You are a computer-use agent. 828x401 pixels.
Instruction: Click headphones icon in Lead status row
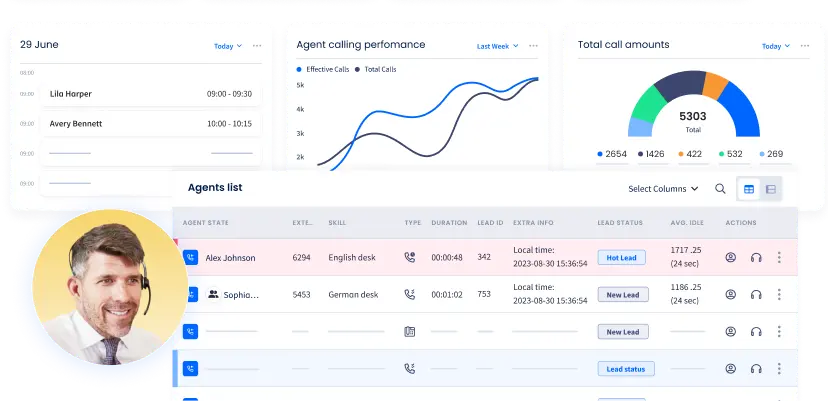756,368
